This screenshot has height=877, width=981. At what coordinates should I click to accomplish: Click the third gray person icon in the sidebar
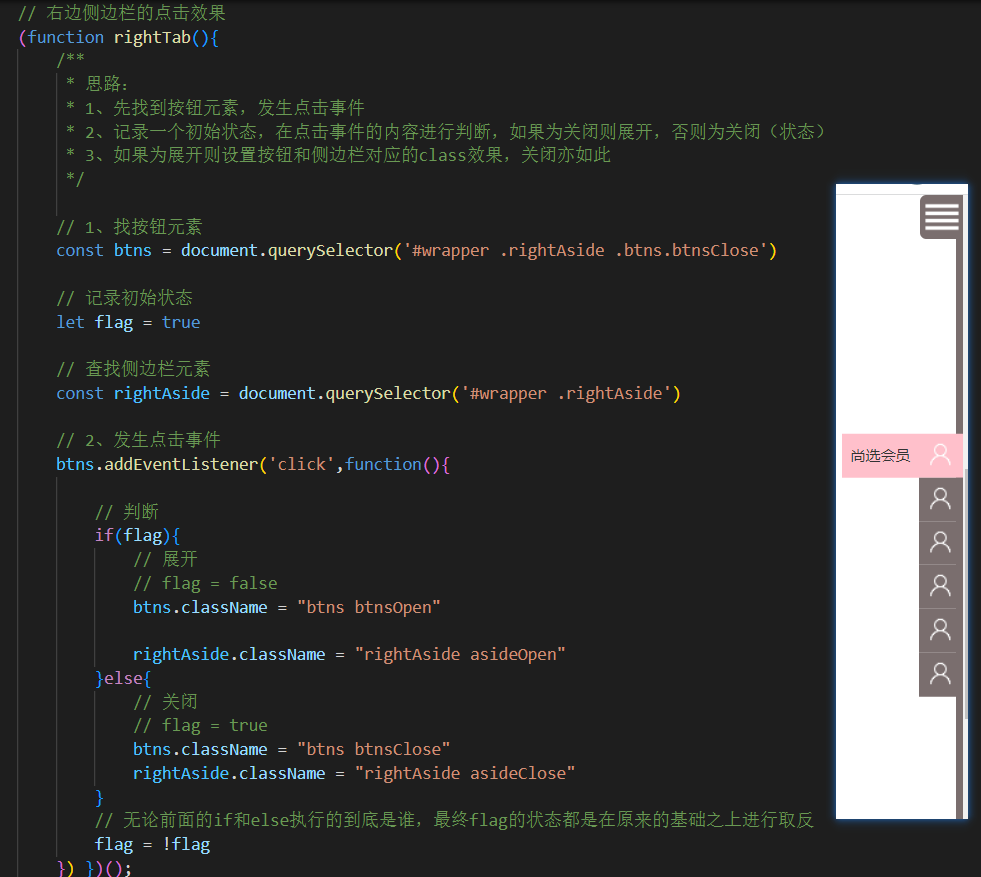(x=938, y=585)
